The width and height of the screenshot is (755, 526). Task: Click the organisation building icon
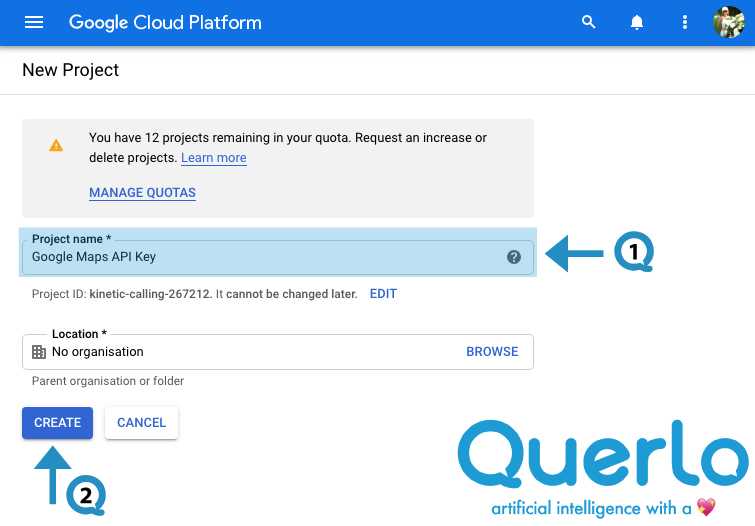[39, 352]
